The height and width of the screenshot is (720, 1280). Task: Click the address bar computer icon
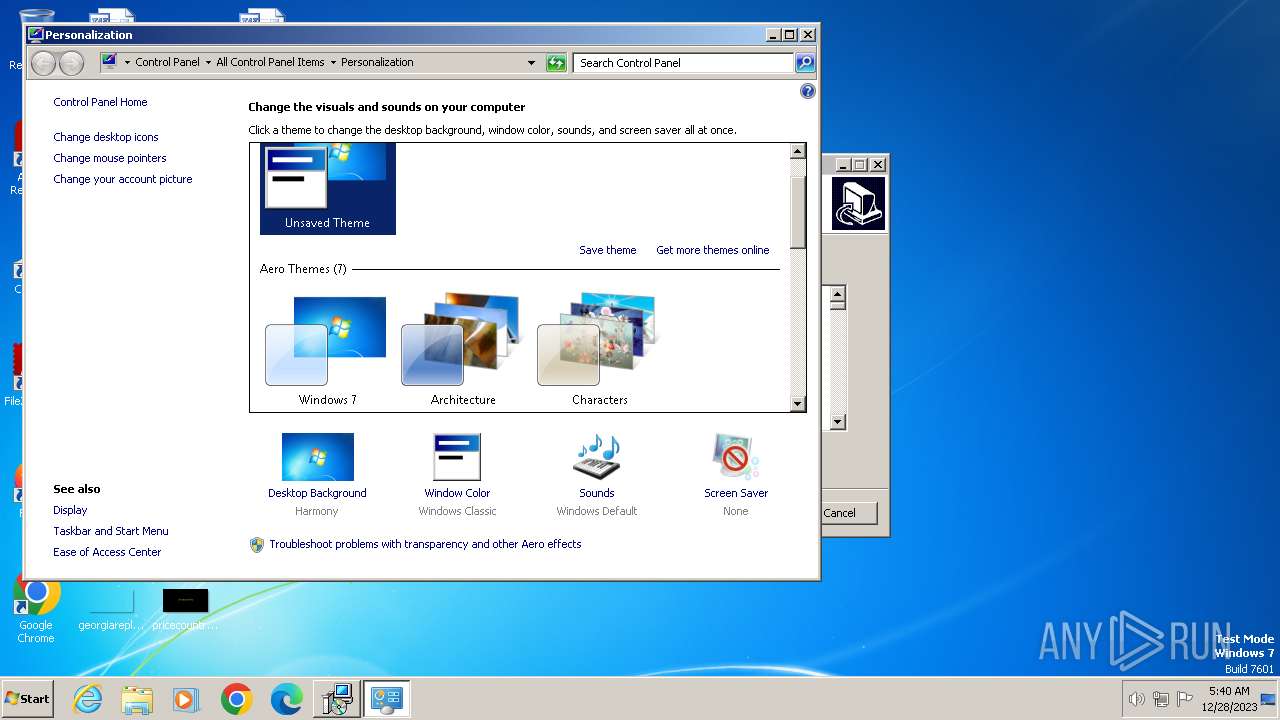(110, 62)
